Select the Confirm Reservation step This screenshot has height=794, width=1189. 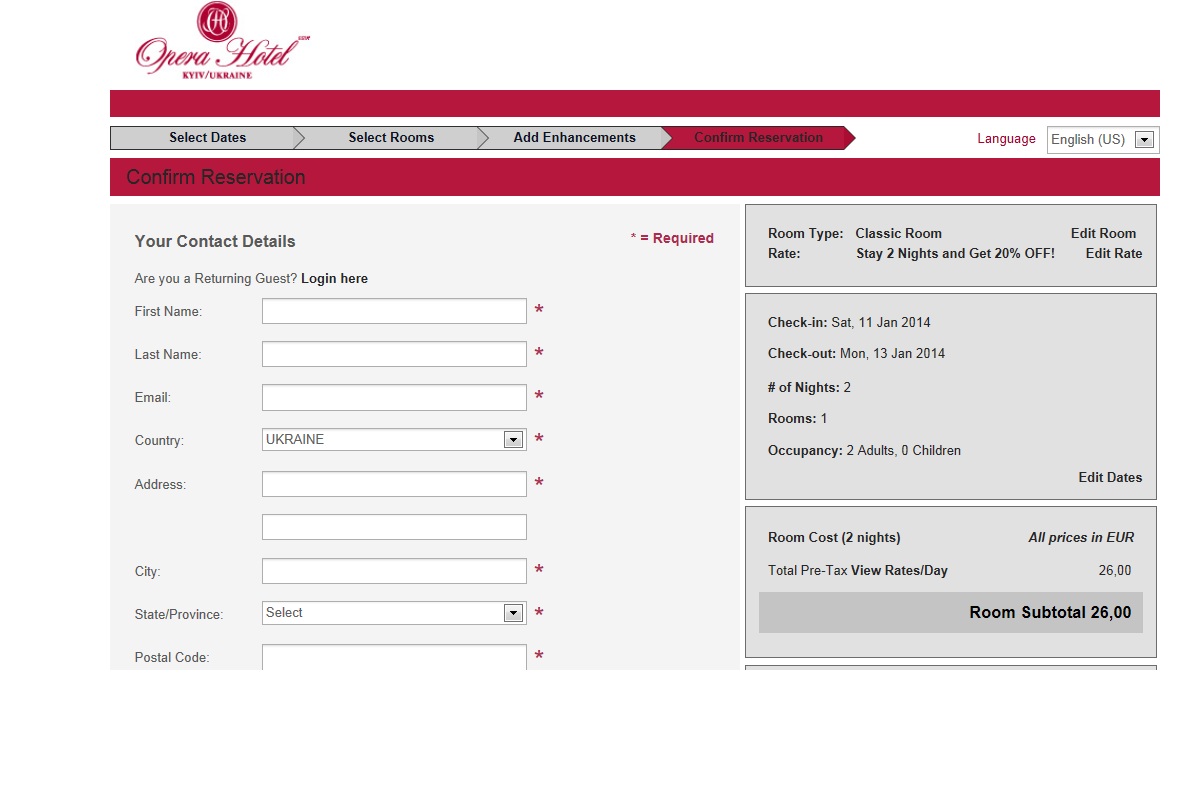[x=758, y=137]
